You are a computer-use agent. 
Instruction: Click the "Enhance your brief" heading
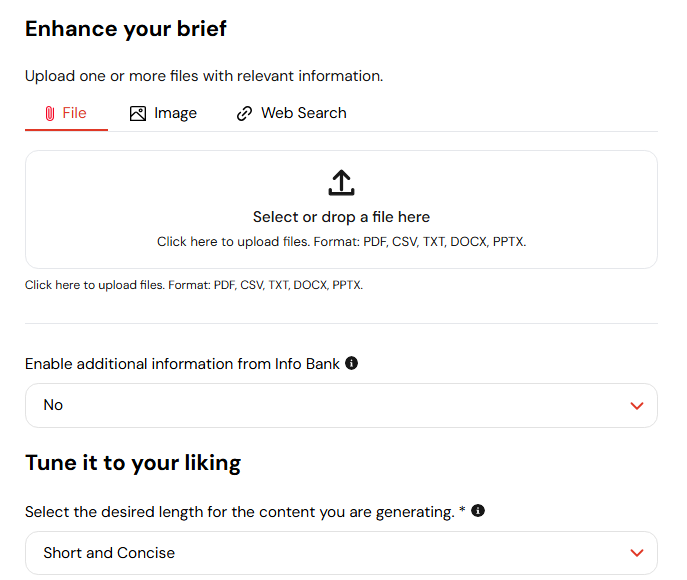tap(126, 29)
